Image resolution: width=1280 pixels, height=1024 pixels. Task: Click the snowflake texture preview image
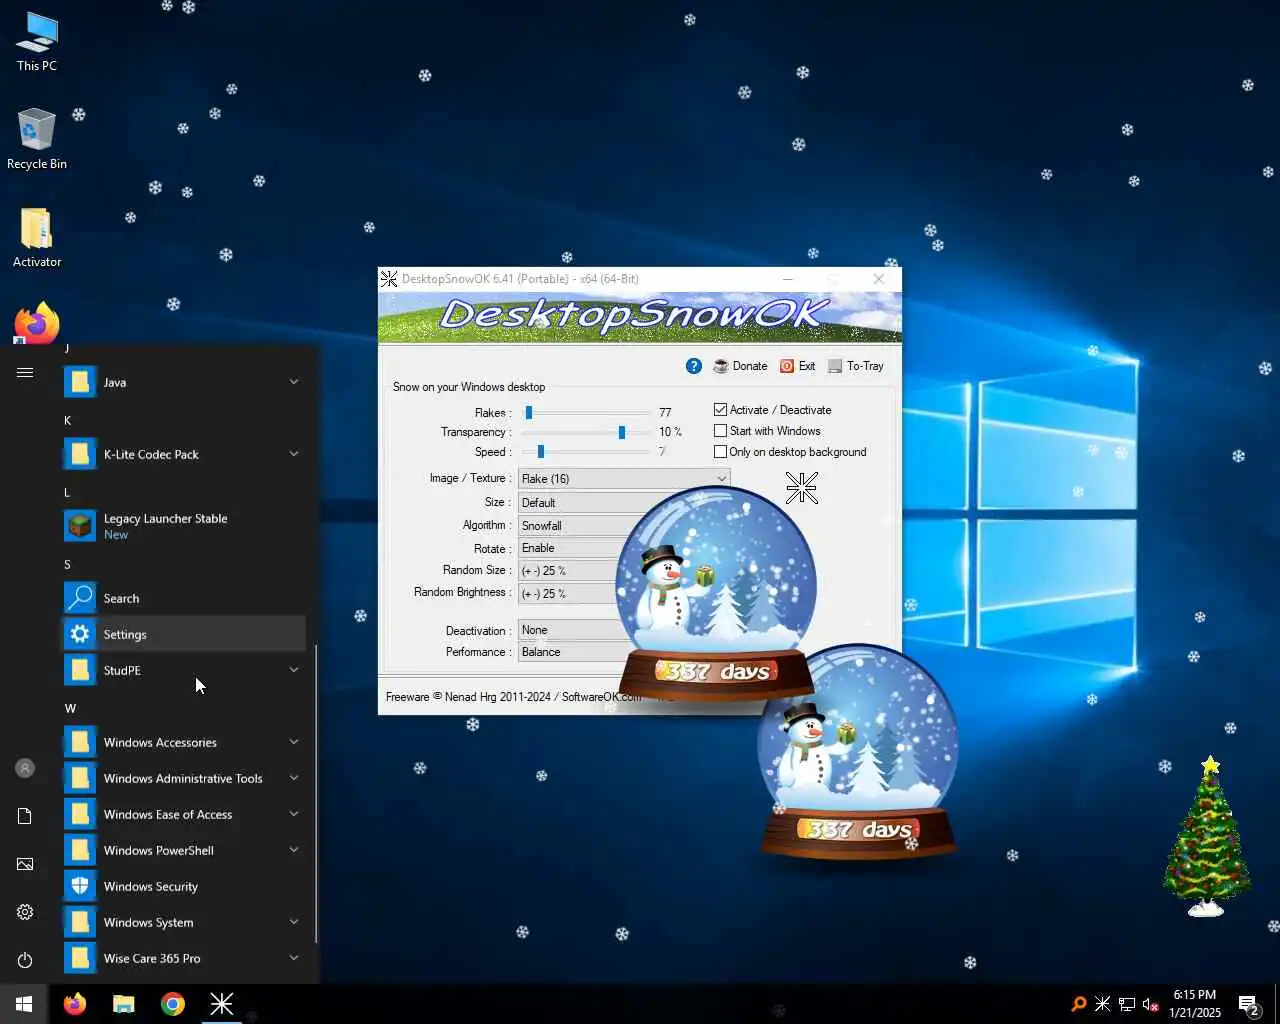click(802, 488)
